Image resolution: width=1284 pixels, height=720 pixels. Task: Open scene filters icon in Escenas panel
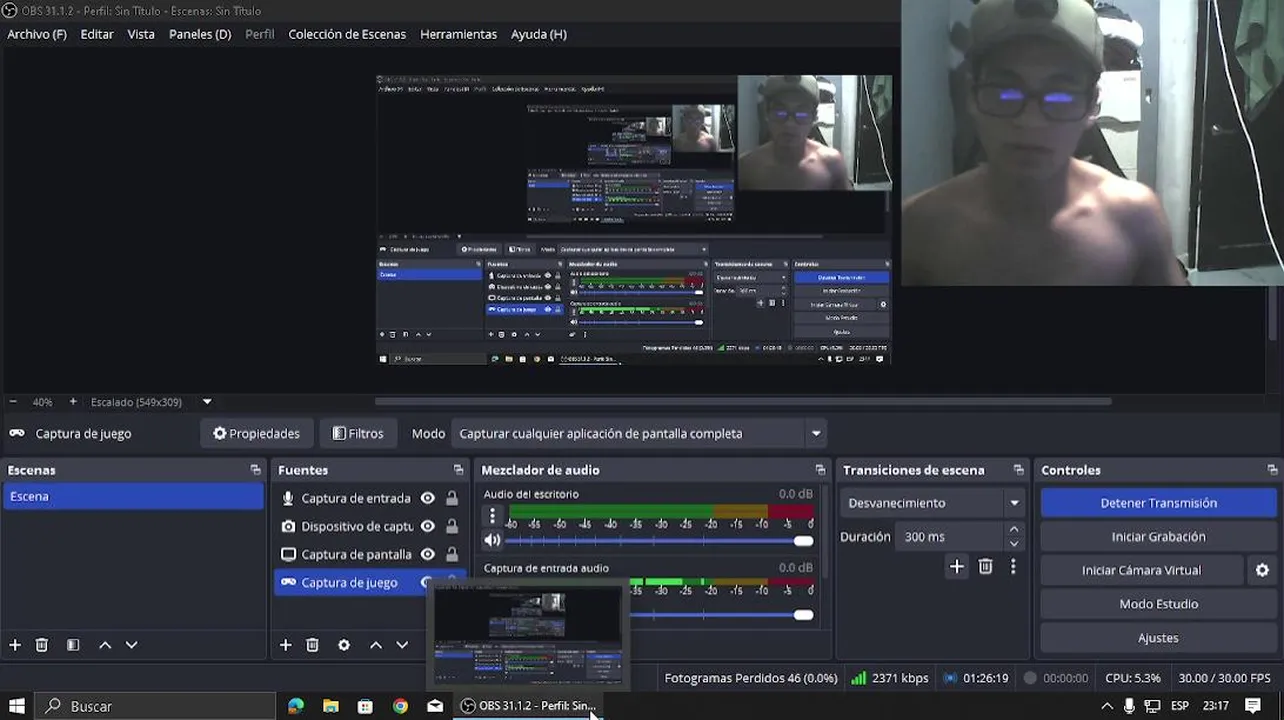(73, 645)
